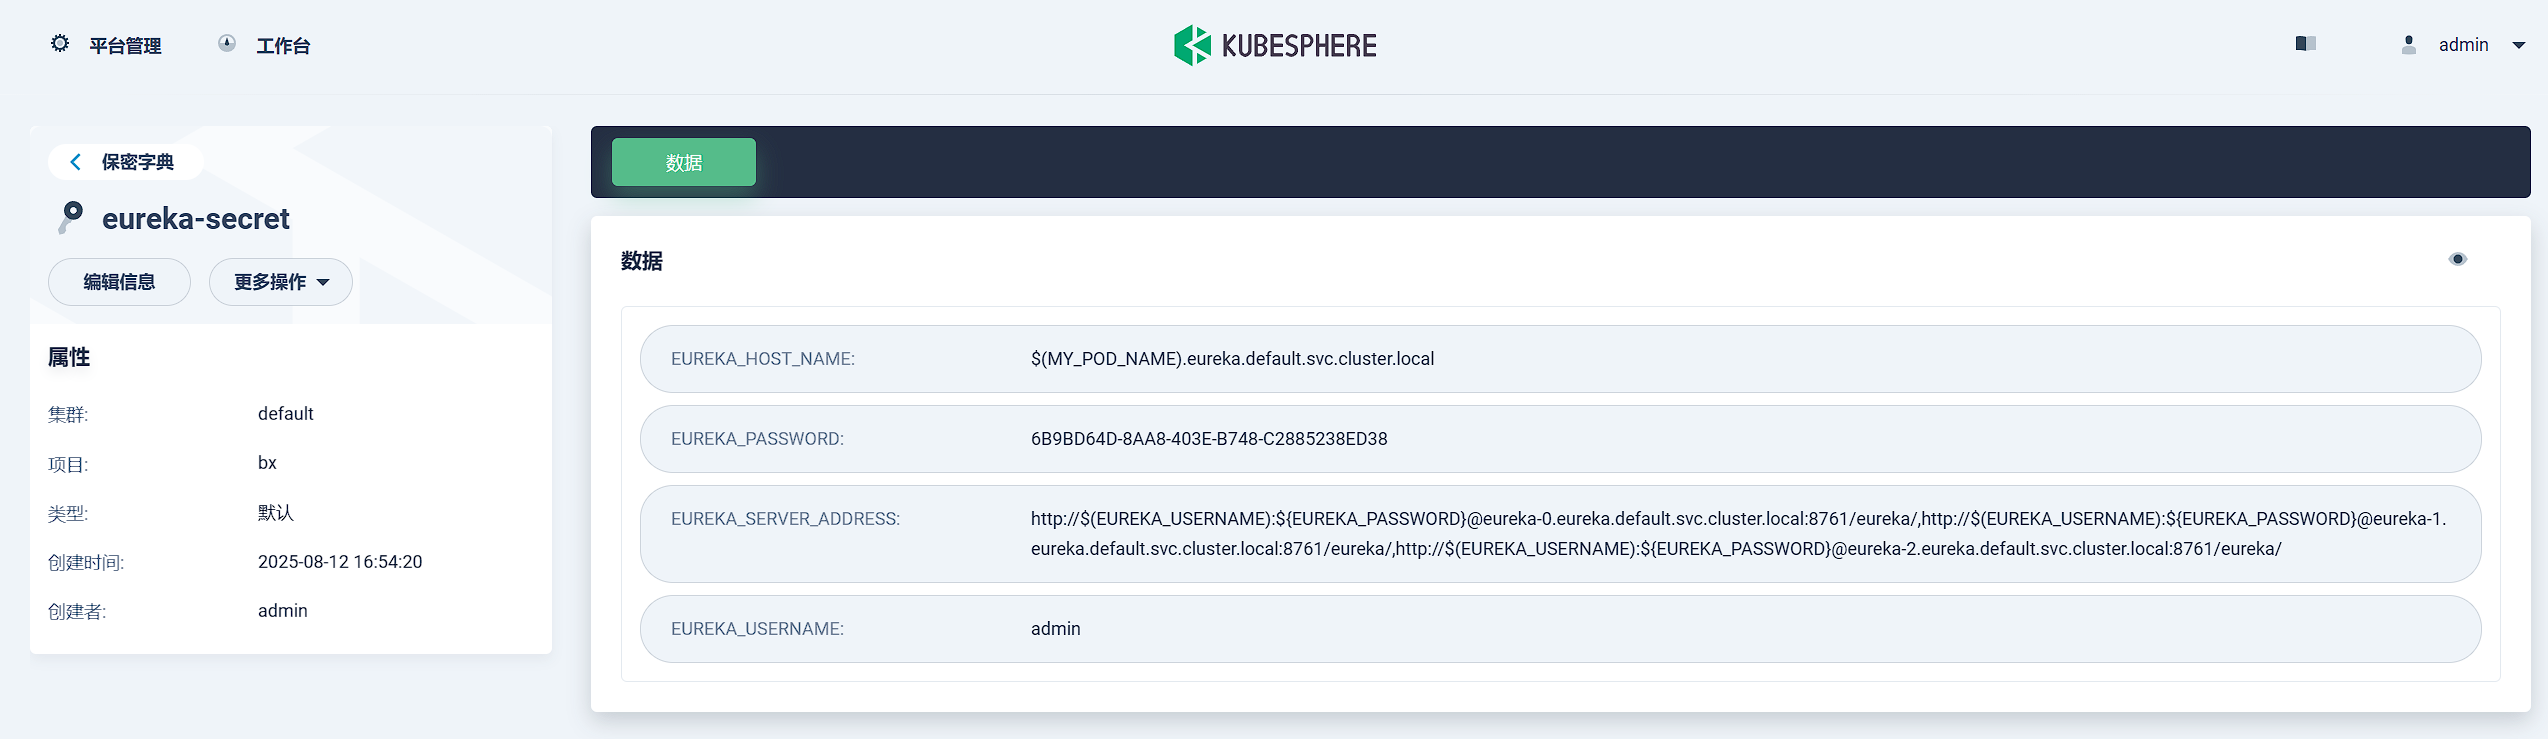Open 工作台 menu
2548x739 pixels.
(283, 46)
